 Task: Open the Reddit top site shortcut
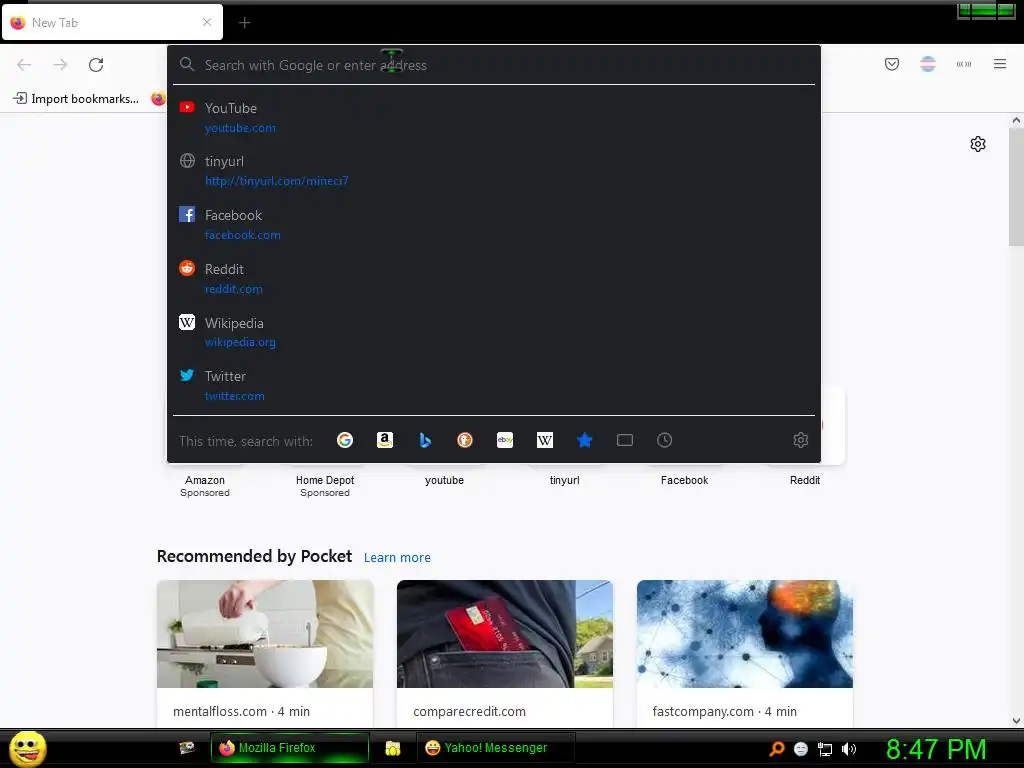tap(805, 480)
